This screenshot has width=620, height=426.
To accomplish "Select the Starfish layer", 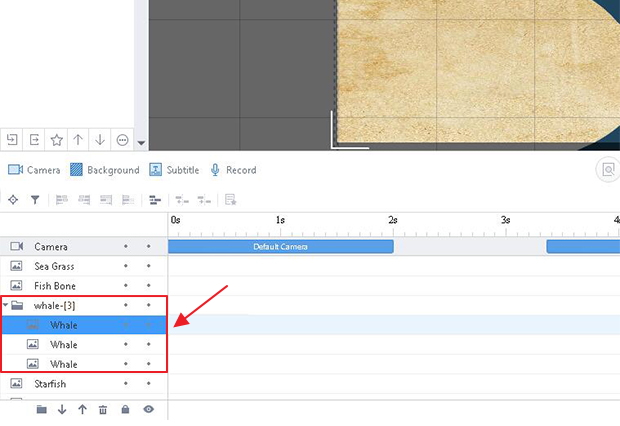I will click(x=84, y=384).
